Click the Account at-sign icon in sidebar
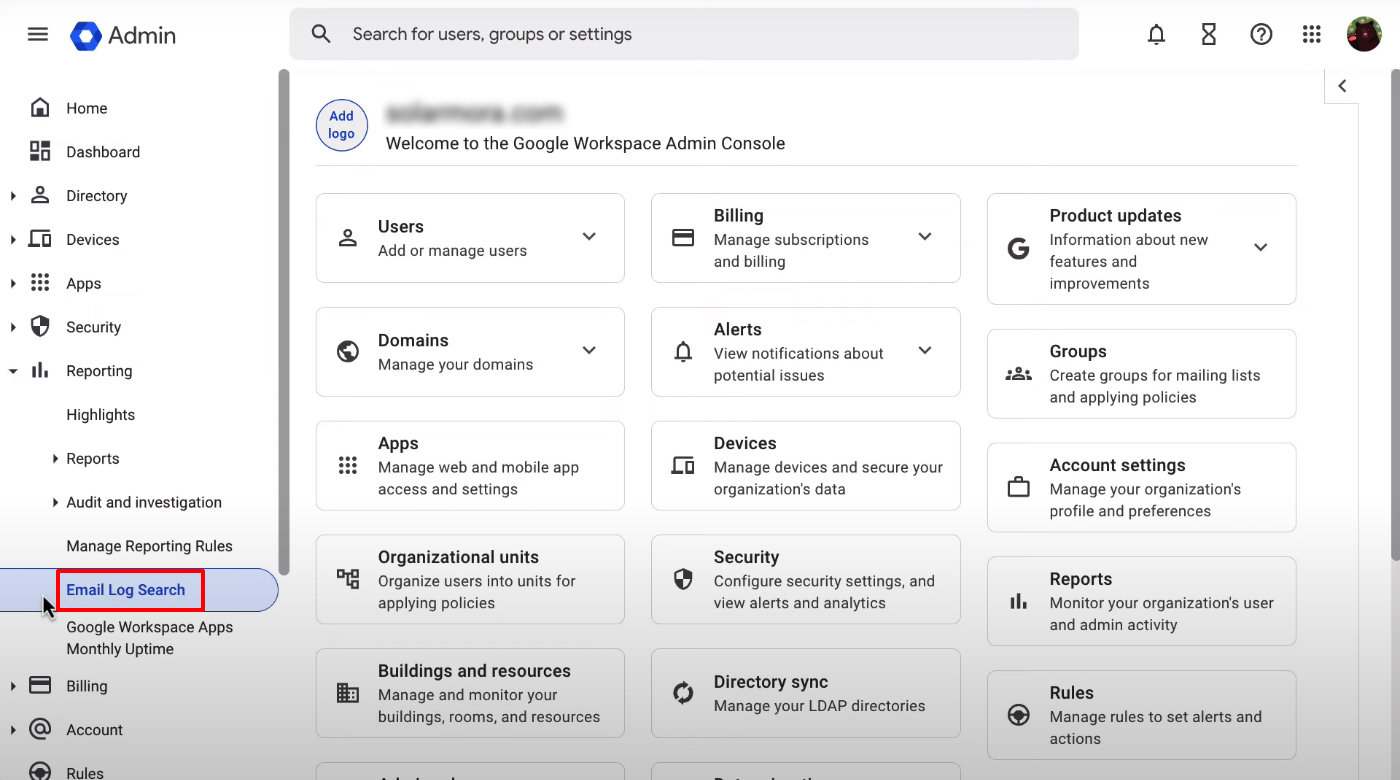This screenshot has width=1400, height=780. (40, 729)
